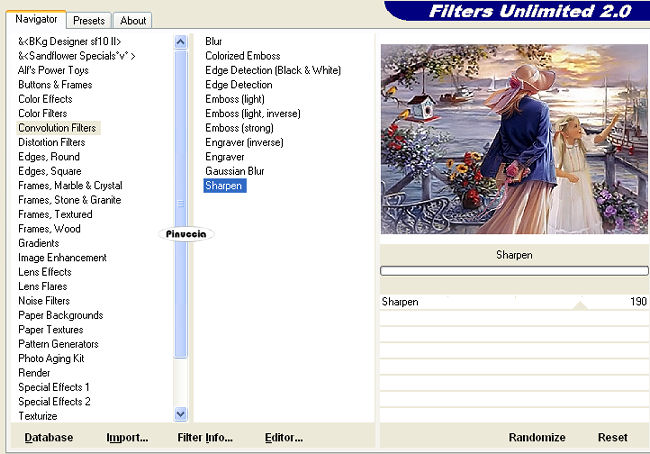Switch to the Navigator tab
The width and height of the screenshot is (650, 454).
pos(36,19)
